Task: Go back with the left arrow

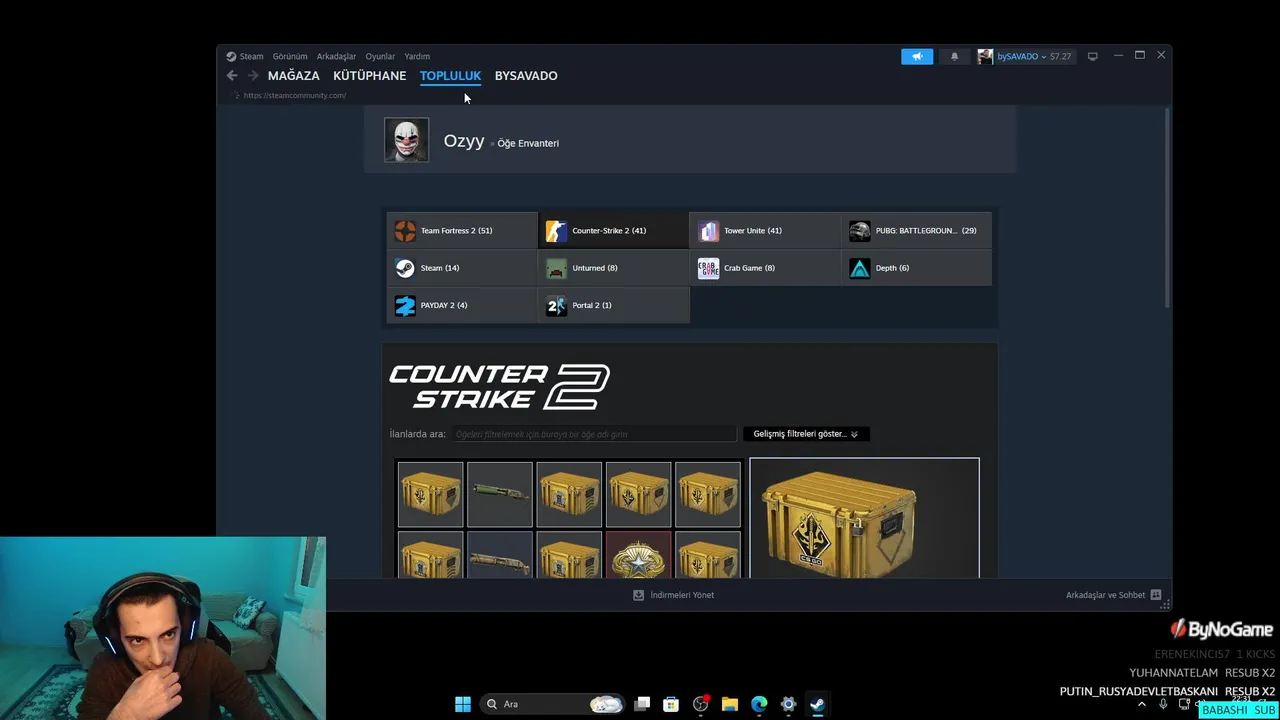Action: pyautogui.click(x=232, y=75)
